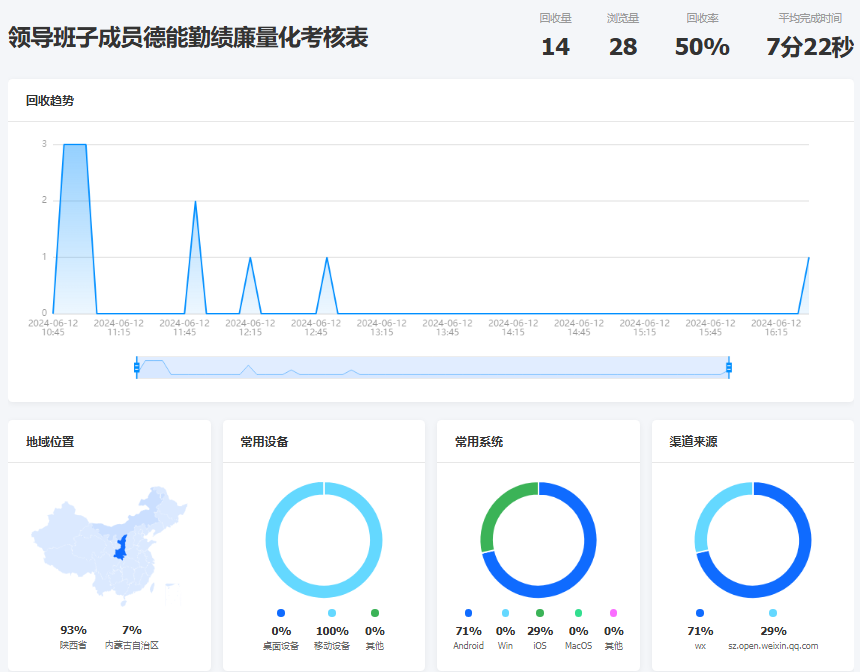Select the 回收趋势 panel header
860x672 pixels.
click(50, 101)
